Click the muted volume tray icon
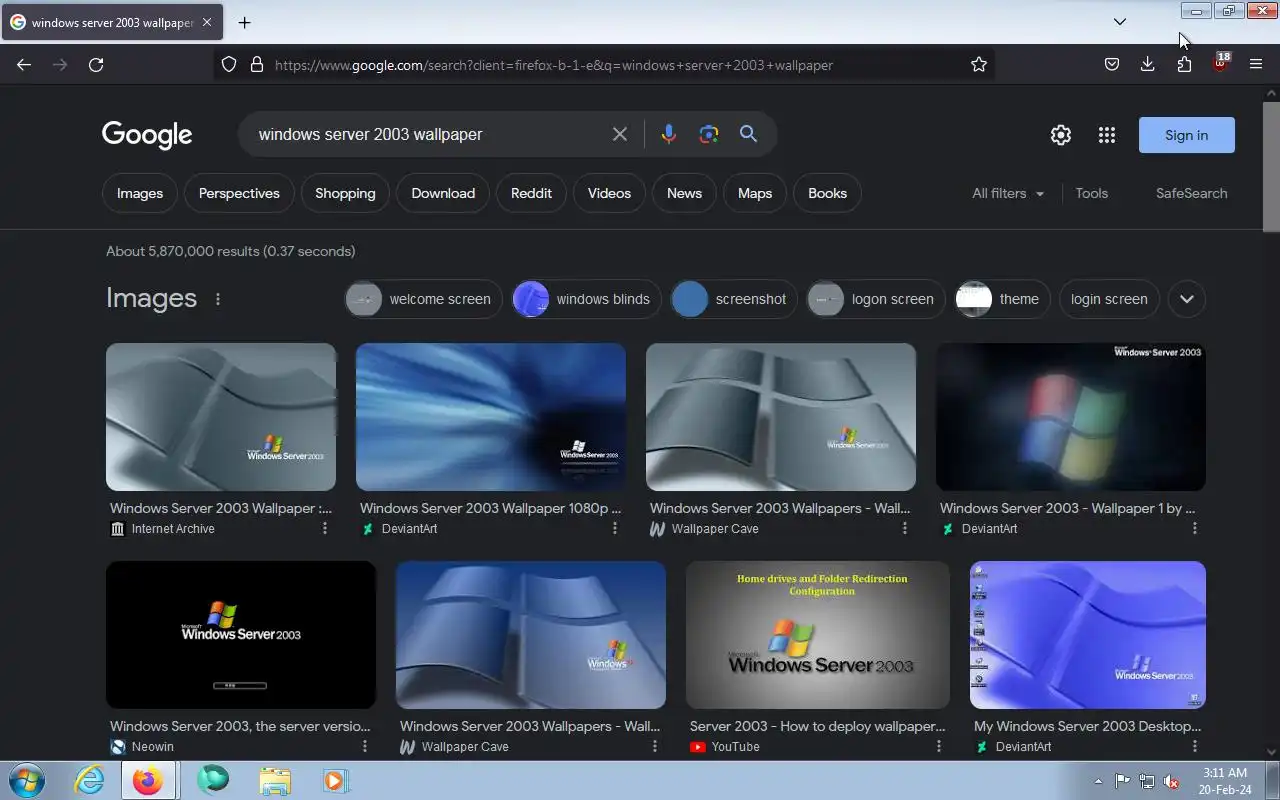Screen dimensions: 1280x800 click(x=1170, y=781)
